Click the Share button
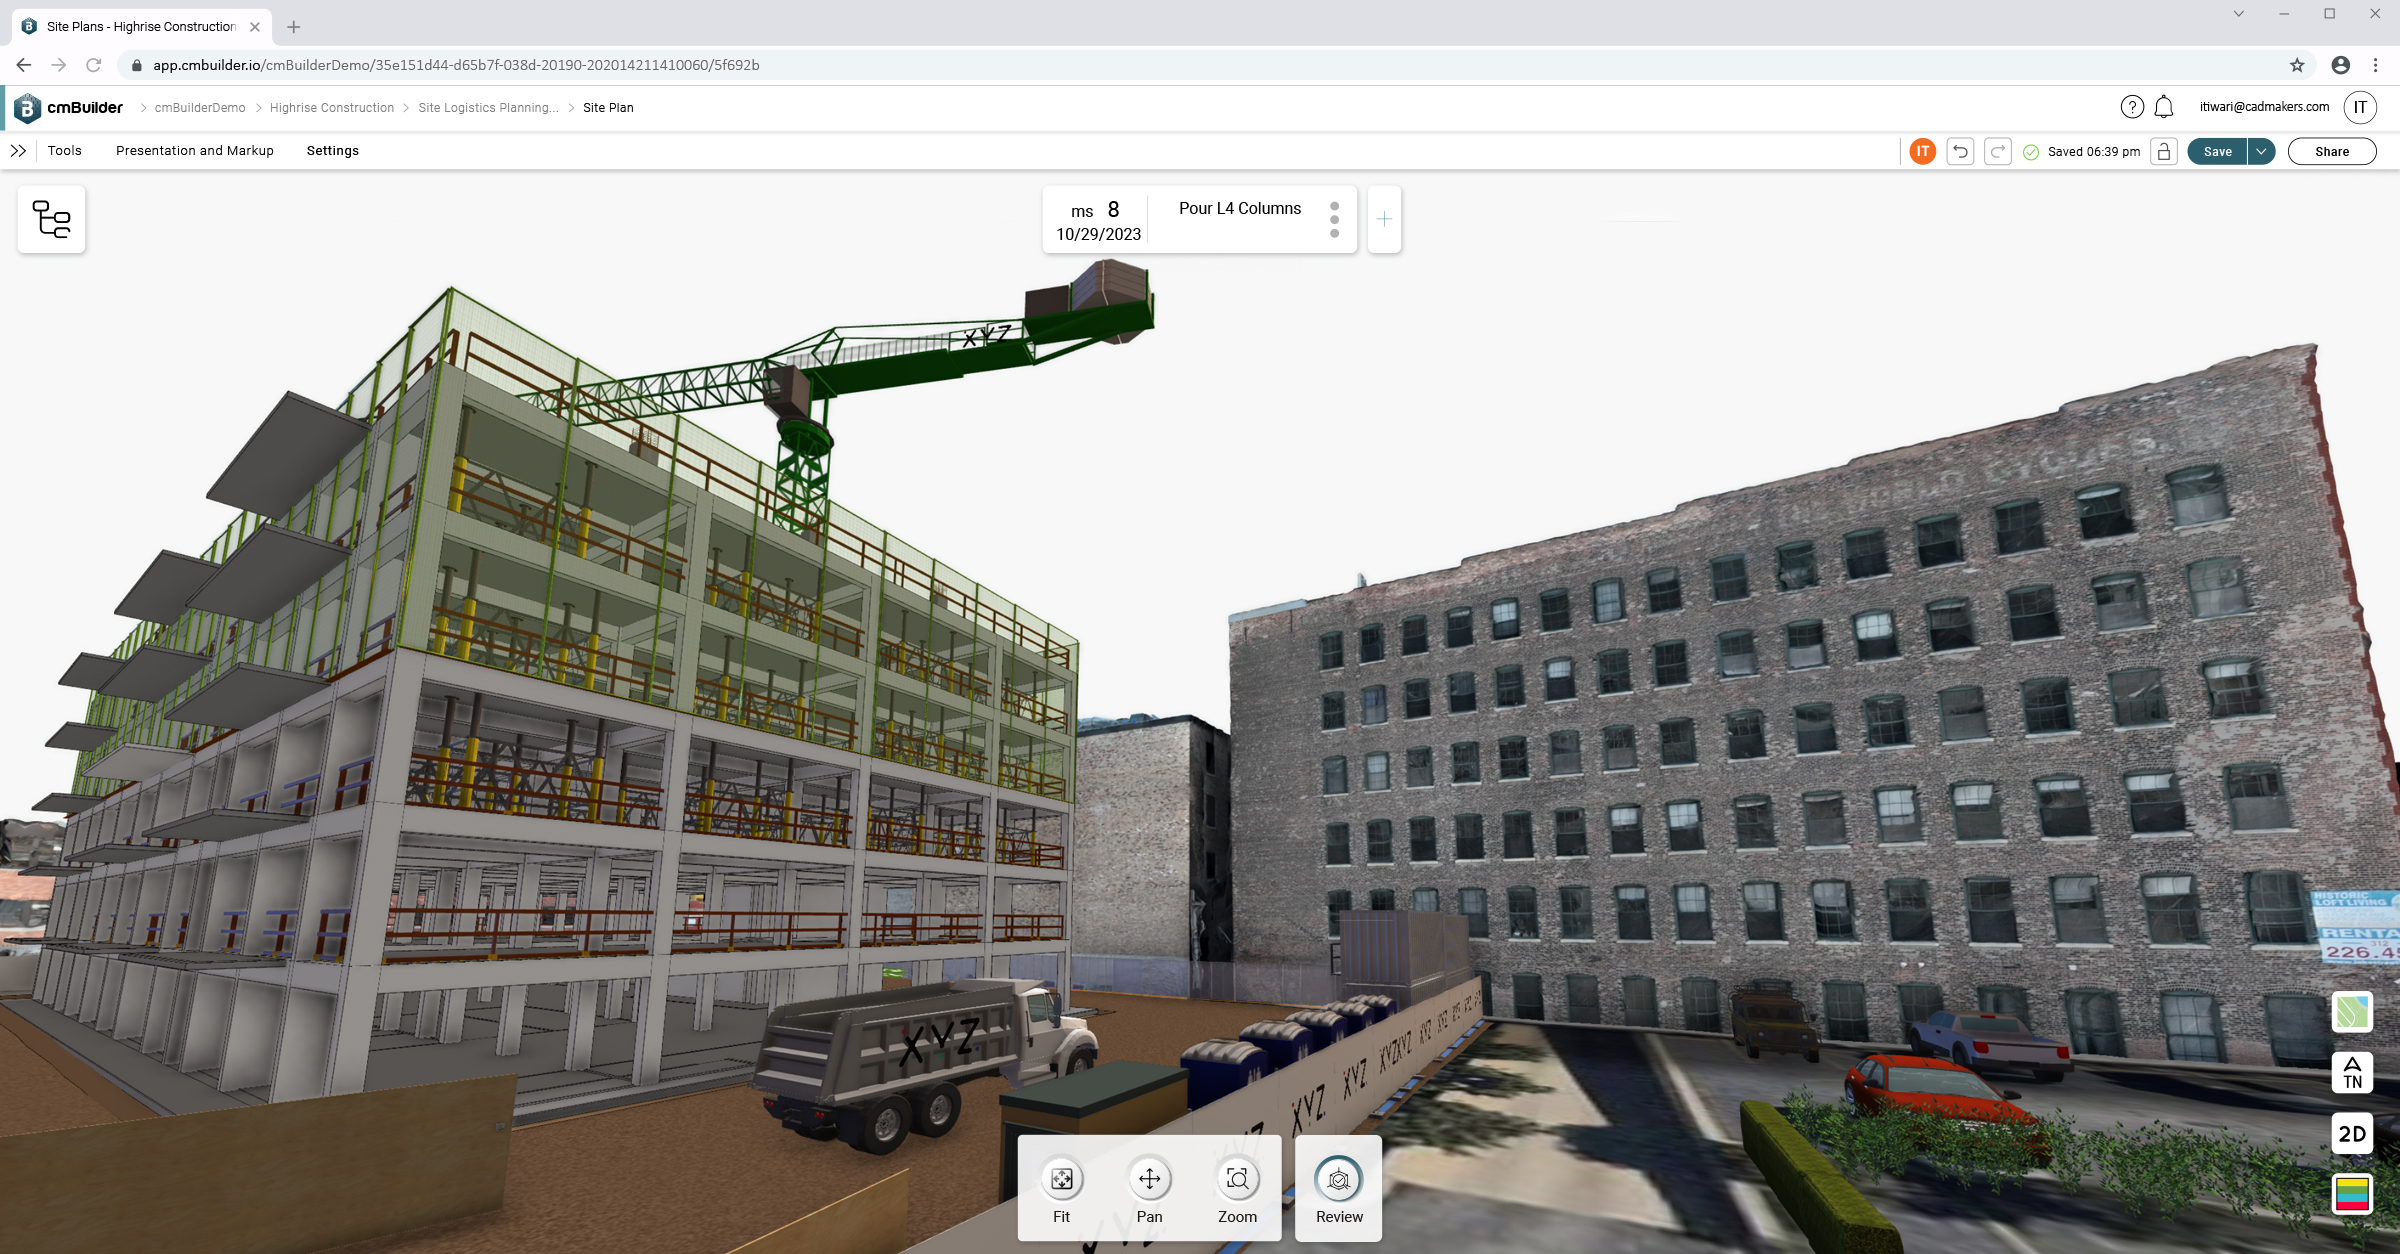The image size is (2400, 1254). pyautogui.click(x=2331, y=151)
